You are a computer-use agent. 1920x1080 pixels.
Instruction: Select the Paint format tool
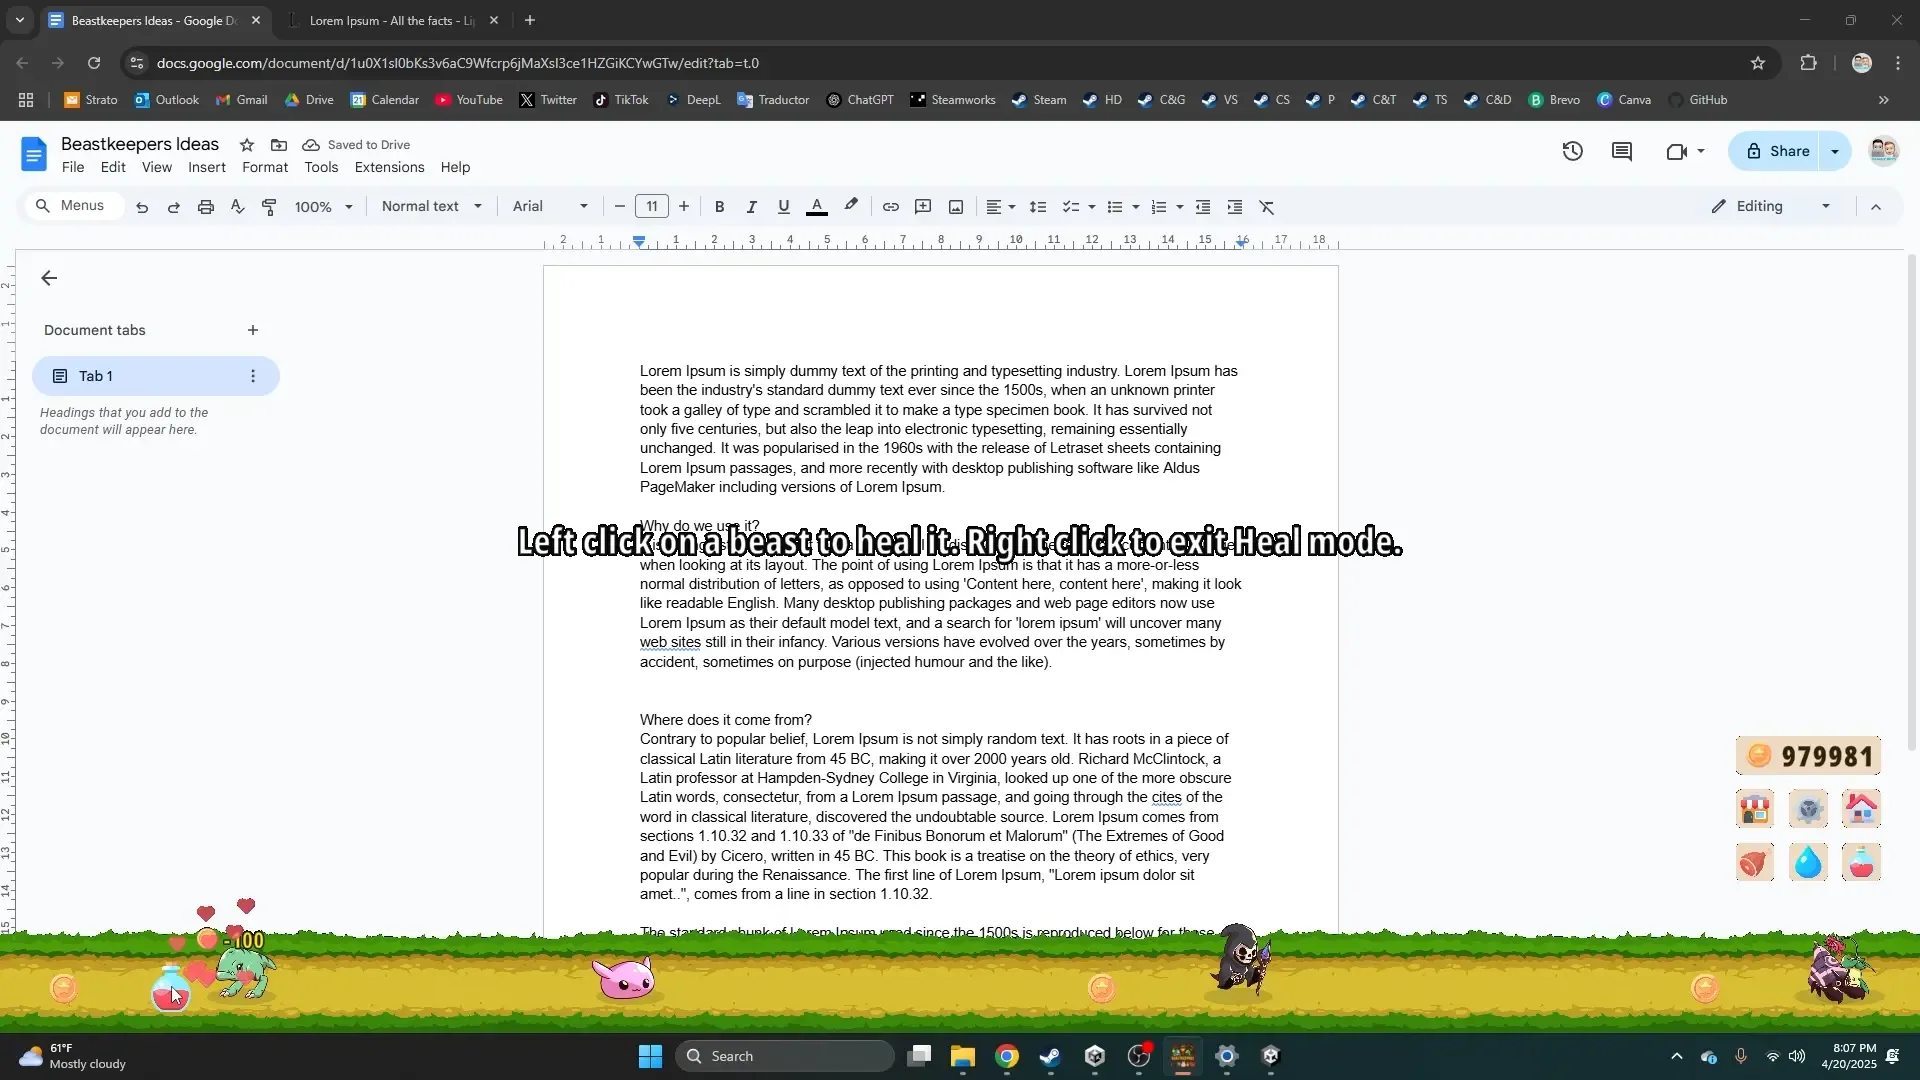tap(269, 206)
